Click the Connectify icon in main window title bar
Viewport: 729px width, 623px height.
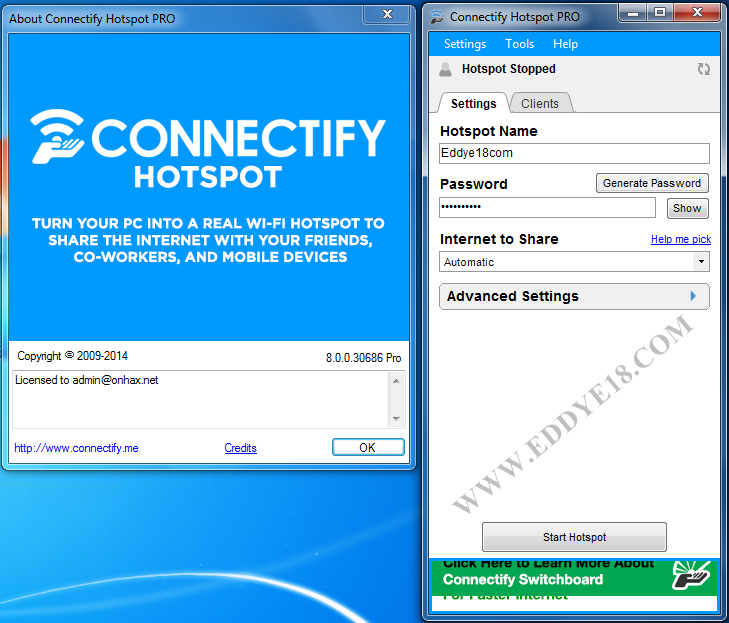[437, 17]
